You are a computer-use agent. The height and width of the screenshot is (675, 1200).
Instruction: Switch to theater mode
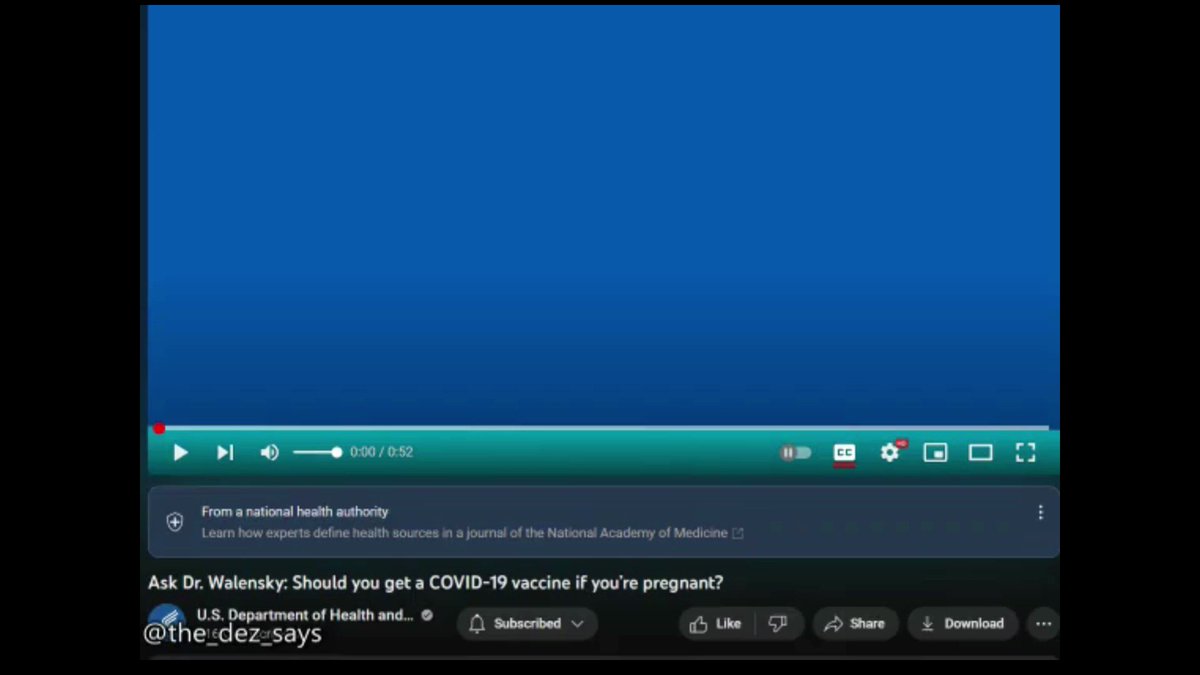[x=980, y=453]
